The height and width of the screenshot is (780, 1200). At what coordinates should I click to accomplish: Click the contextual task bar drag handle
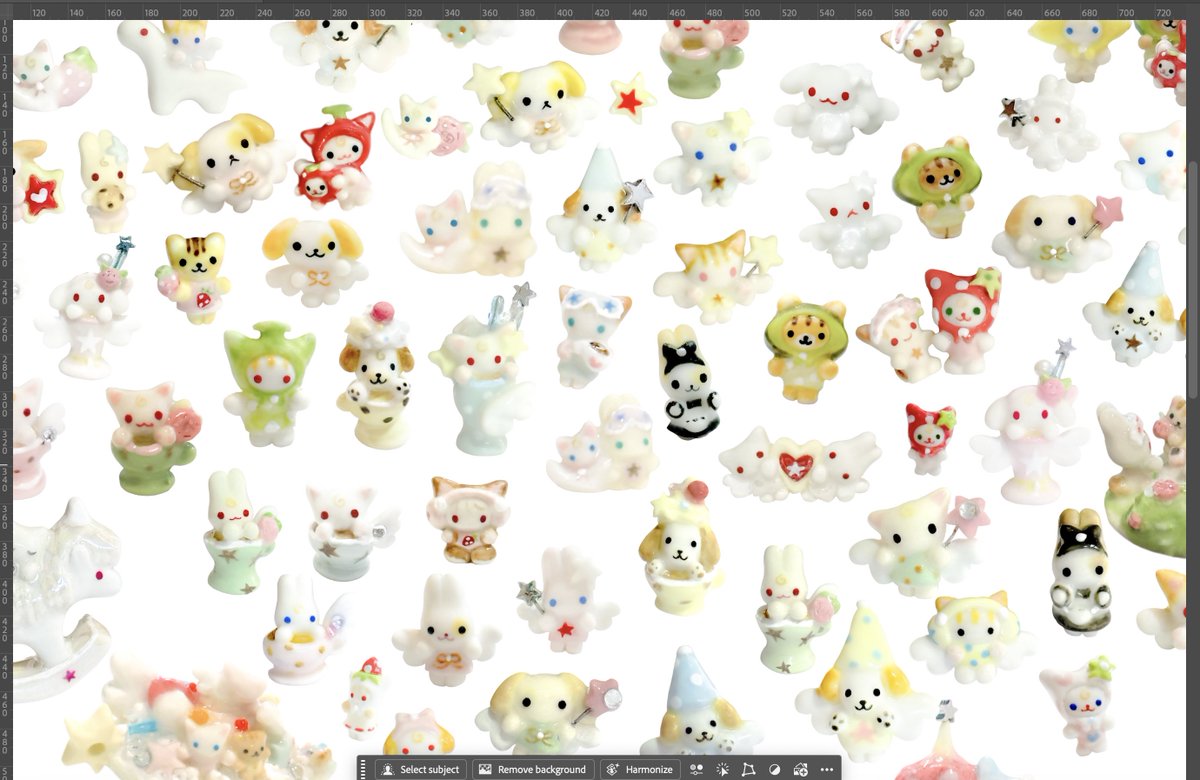pyautogui.click(x=363, y=769)
